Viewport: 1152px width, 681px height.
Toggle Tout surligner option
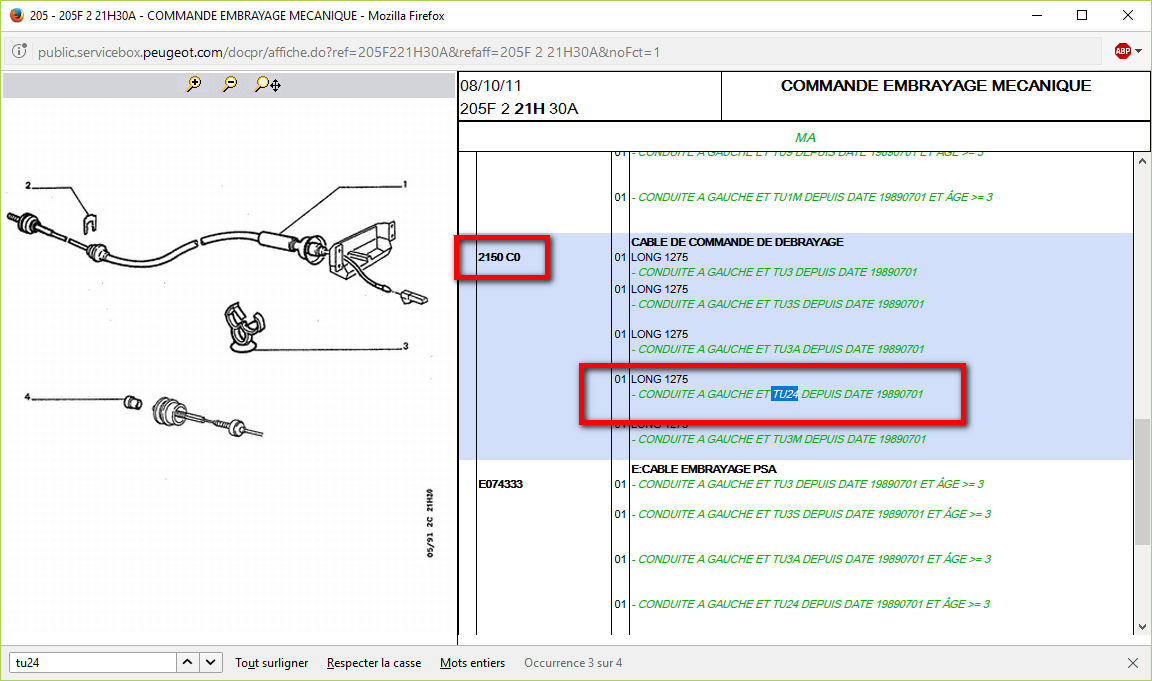[x=272, y=663]
